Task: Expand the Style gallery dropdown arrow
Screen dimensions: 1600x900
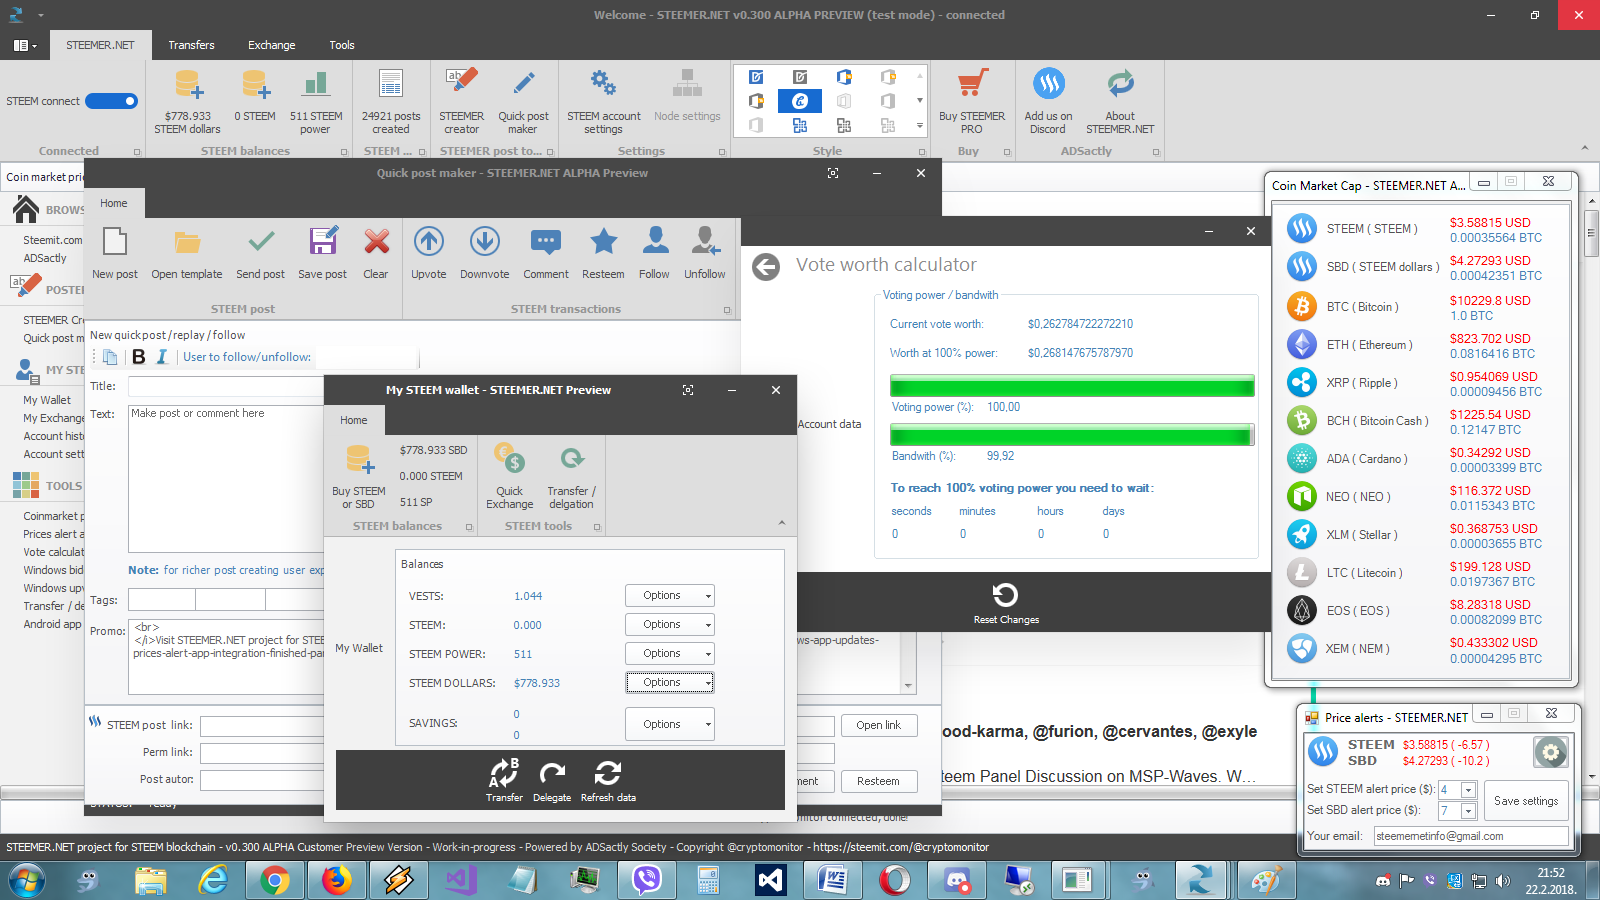Action: point(920,126)
